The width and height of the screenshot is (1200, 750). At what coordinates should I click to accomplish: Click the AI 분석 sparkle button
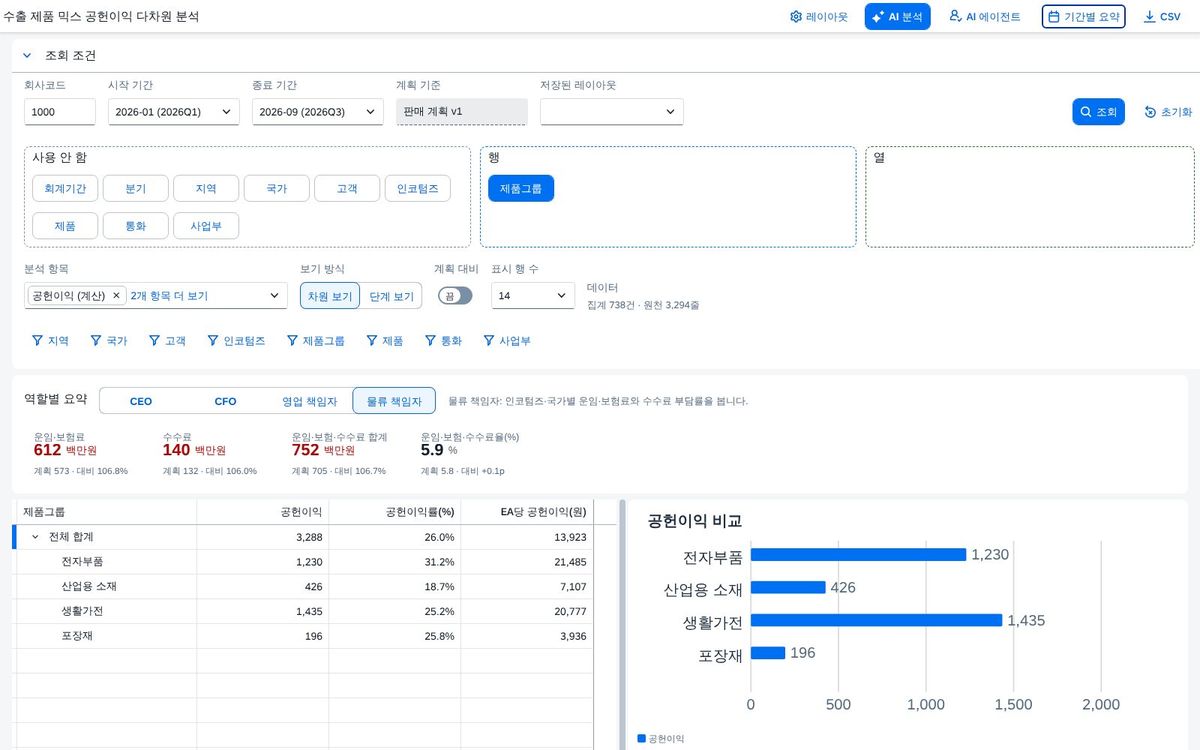point(898,17)
